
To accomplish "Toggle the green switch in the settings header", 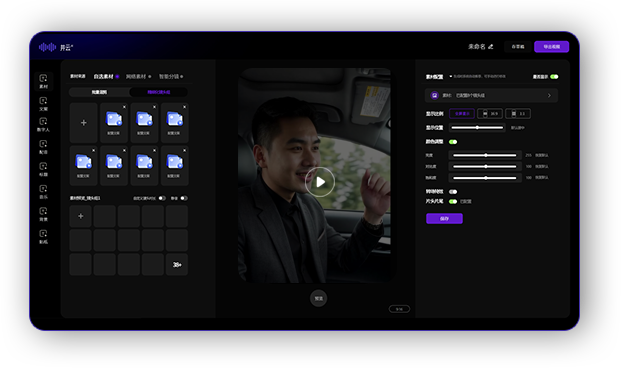I will (x=554, y=76).
